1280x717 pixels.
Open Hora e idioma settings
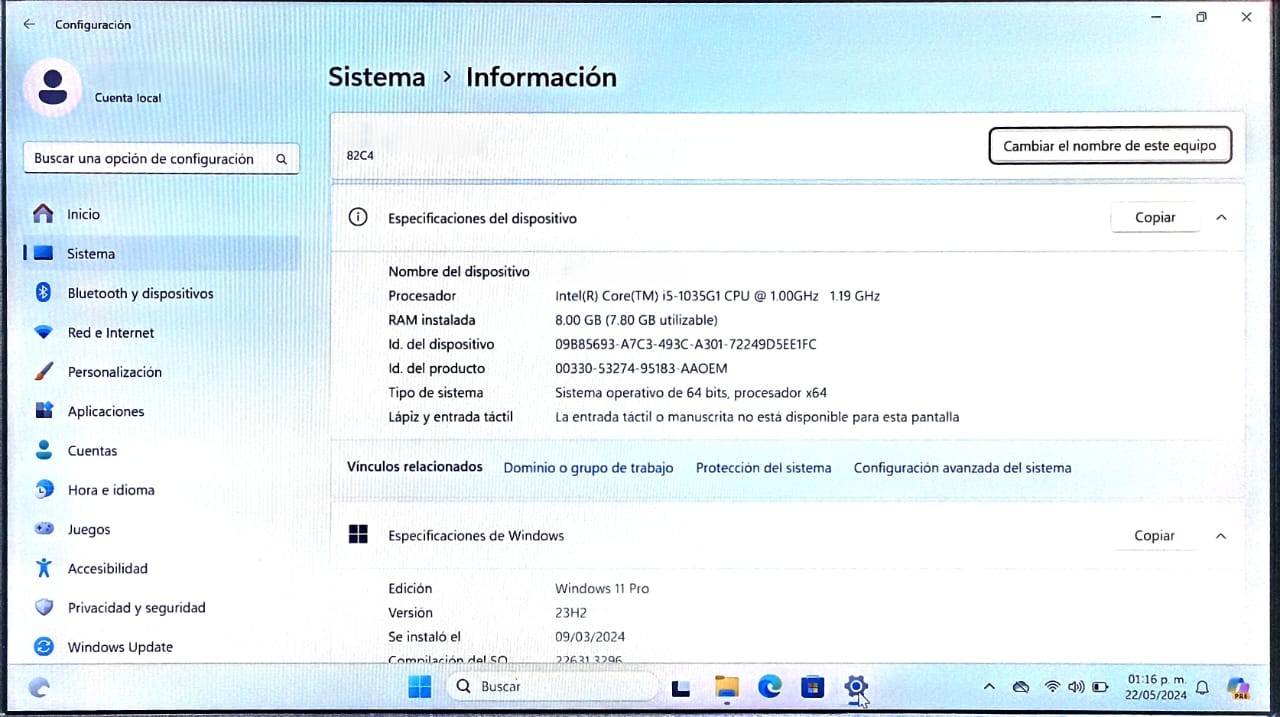(160, 490)
